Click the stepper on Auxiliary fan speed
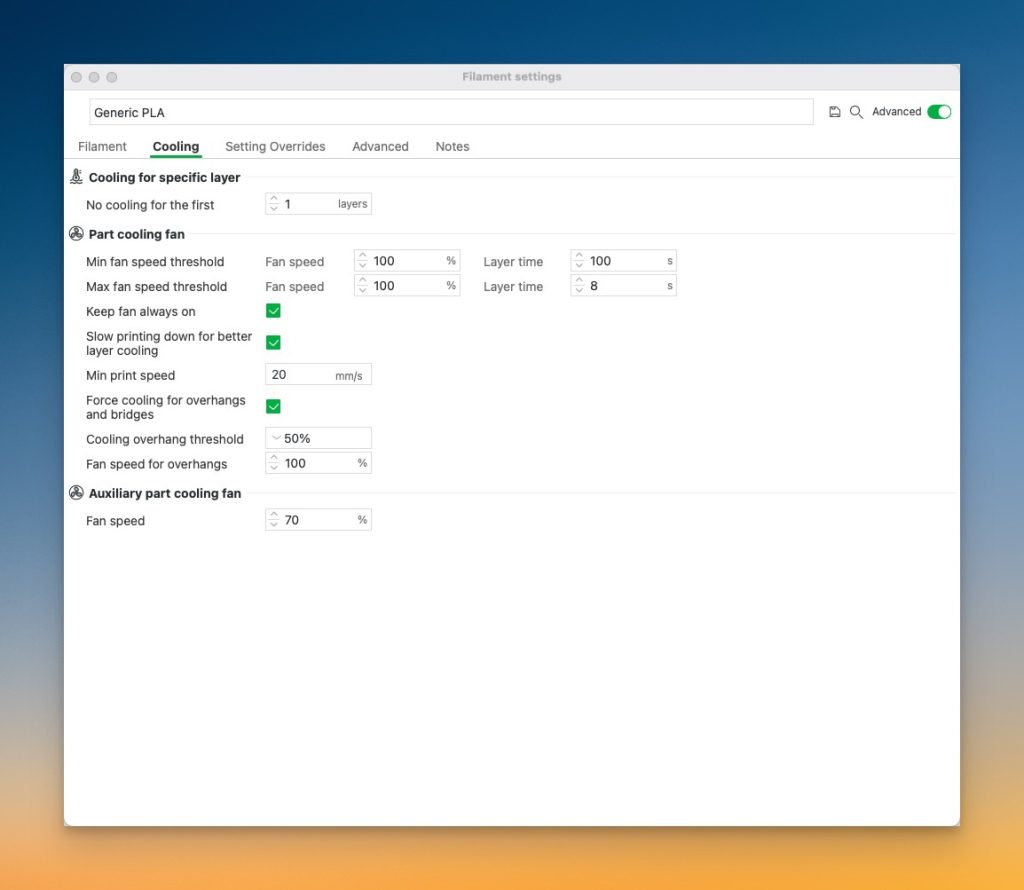Viewport: 1024px width, 890px height. pyautogui.click(x=274, y=520)
